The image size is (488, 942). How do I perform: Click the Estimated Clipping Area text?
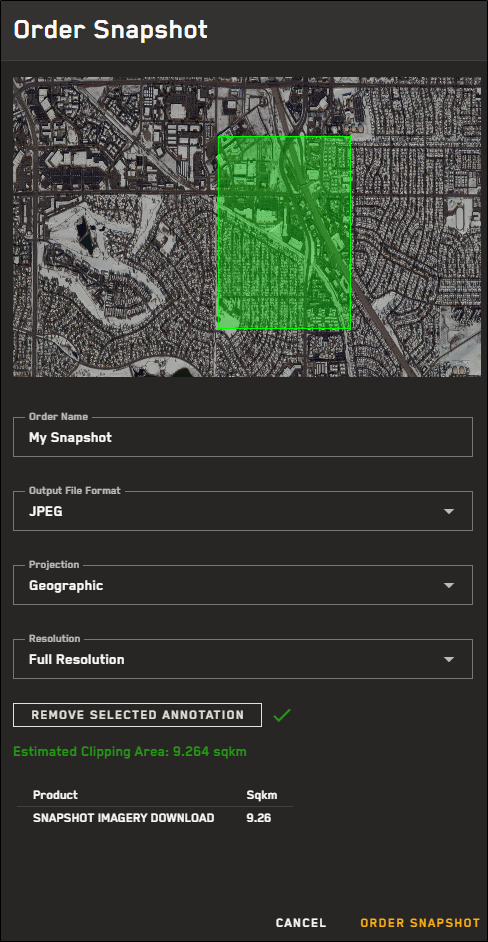click(130, 752)
